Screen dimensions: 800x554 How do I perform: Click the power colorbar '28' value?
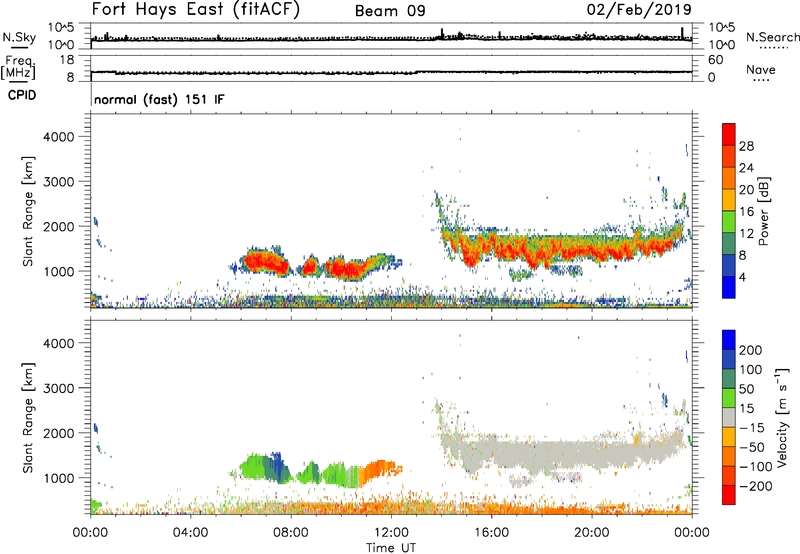coord(746,146)
